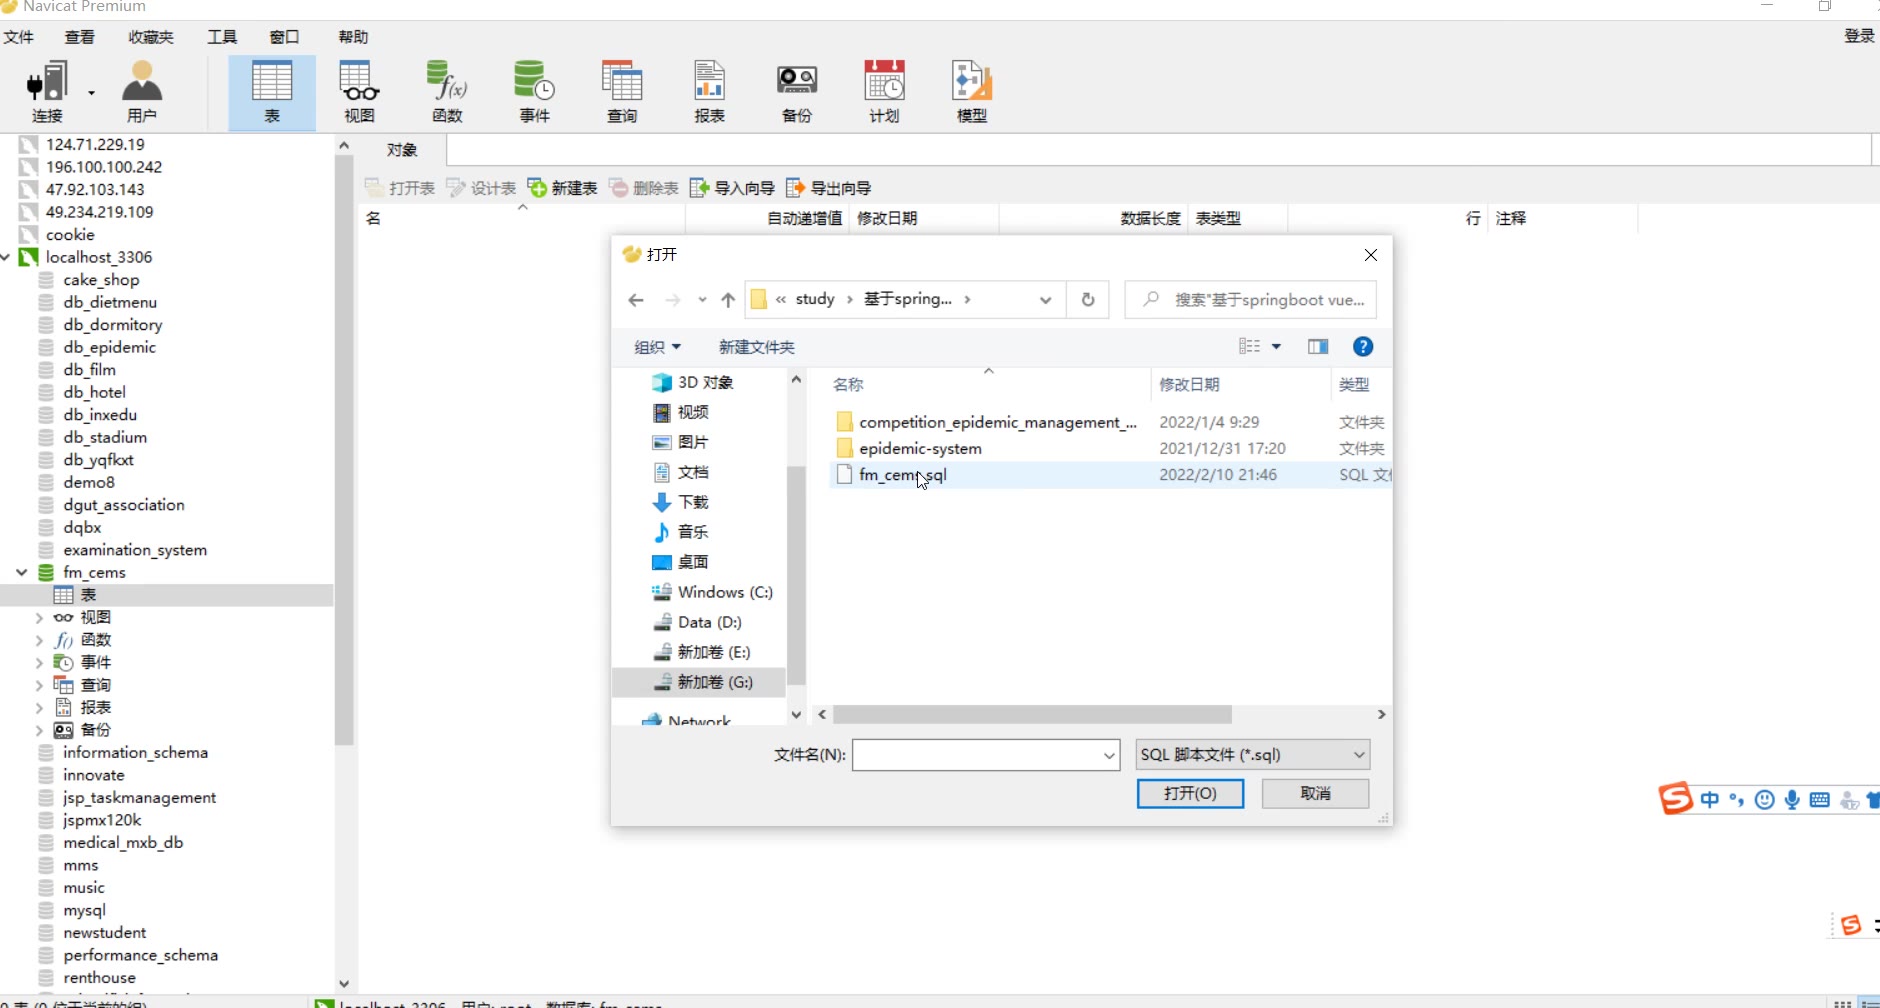Open the address path history dropdown

pos(1045,300)
